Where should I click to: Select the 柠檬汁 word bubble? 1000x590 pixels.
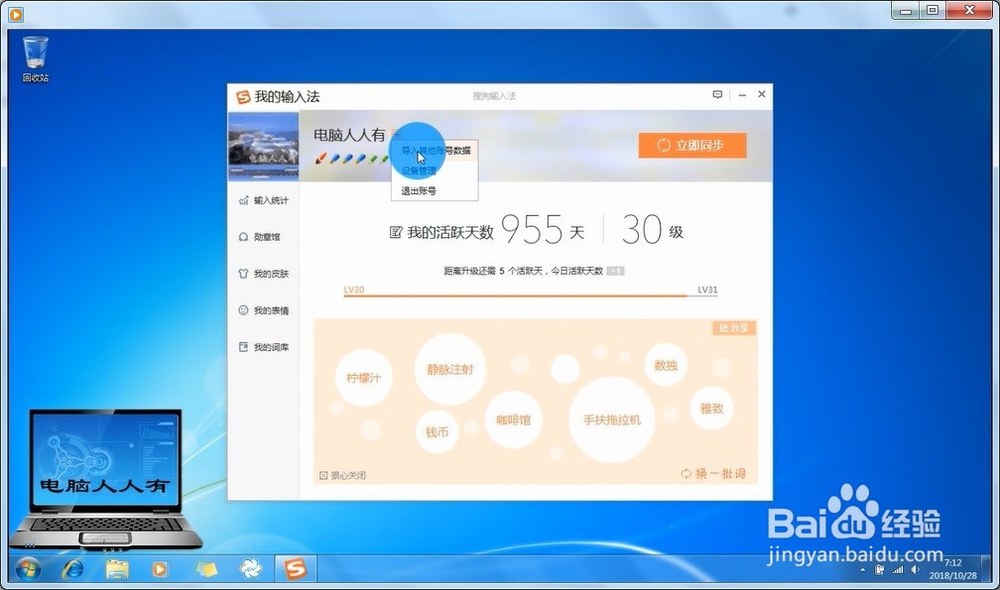(364, 378)
